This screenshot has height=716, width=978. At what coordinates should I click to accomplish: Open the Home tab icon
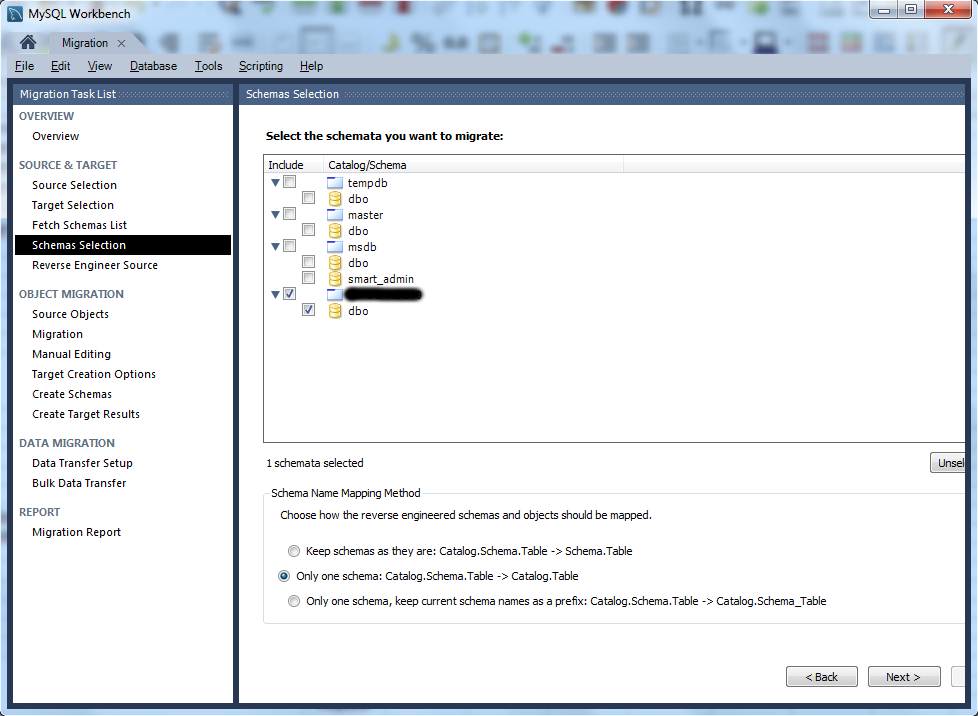pyautogui.click(x=27, y=42)
